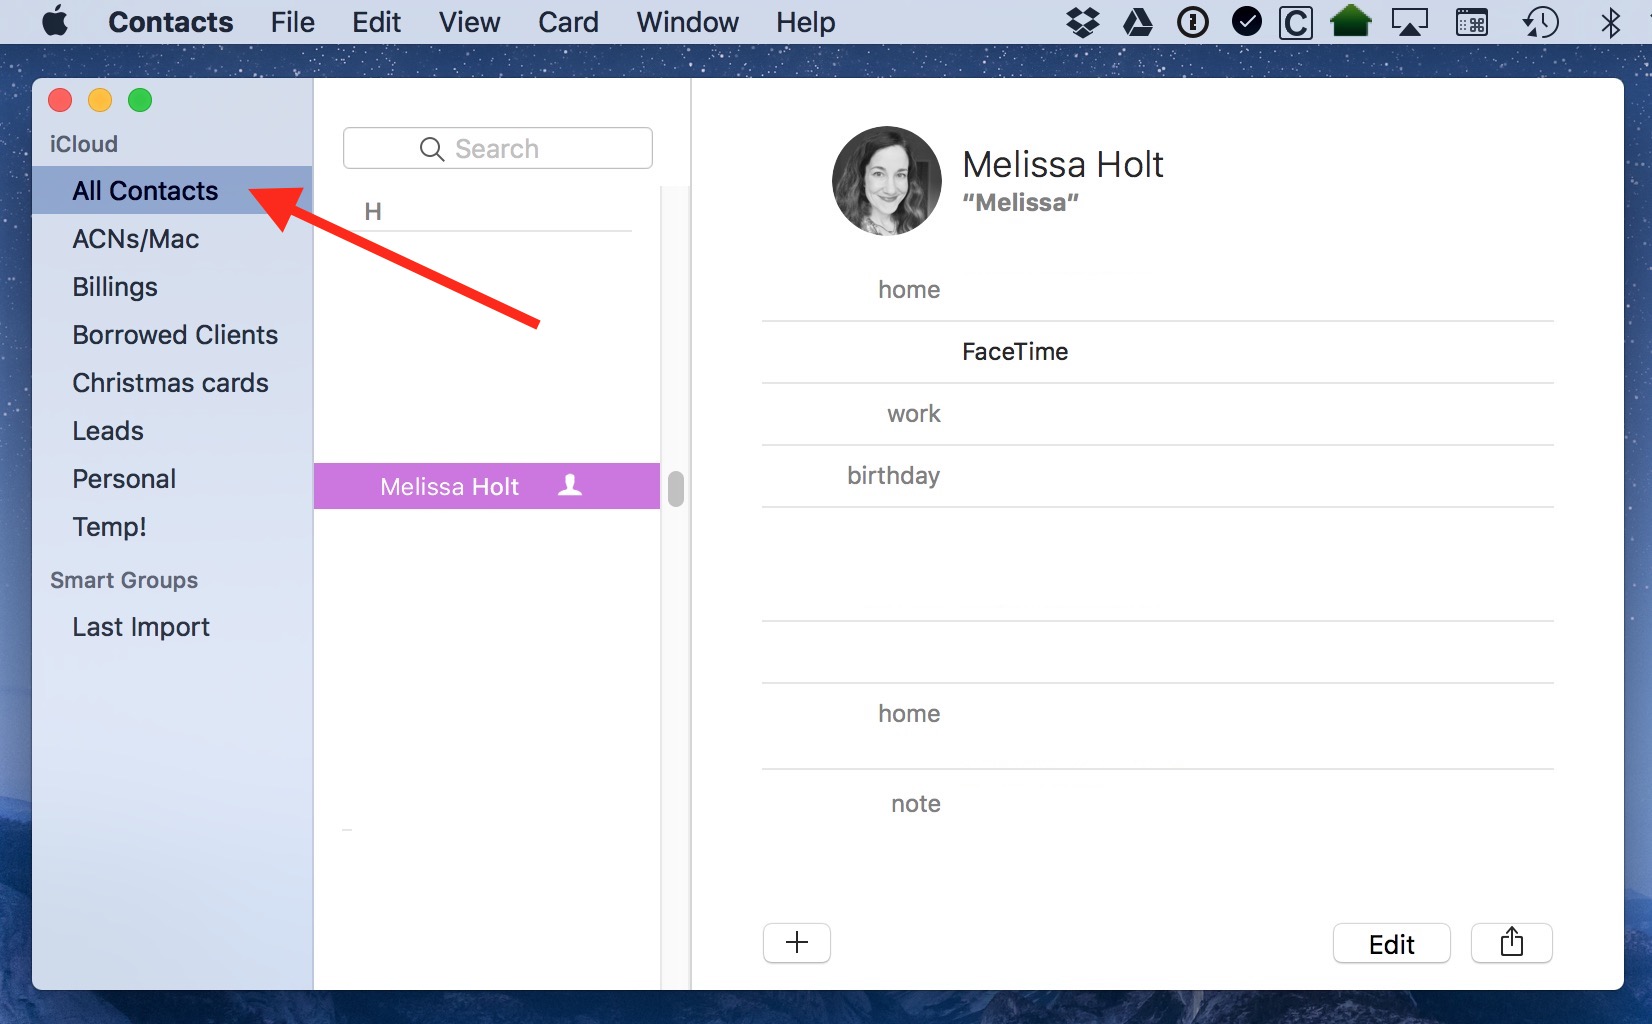1652x1024 pixels.
Task: Select the Leads group
Action: coord(172,431)
